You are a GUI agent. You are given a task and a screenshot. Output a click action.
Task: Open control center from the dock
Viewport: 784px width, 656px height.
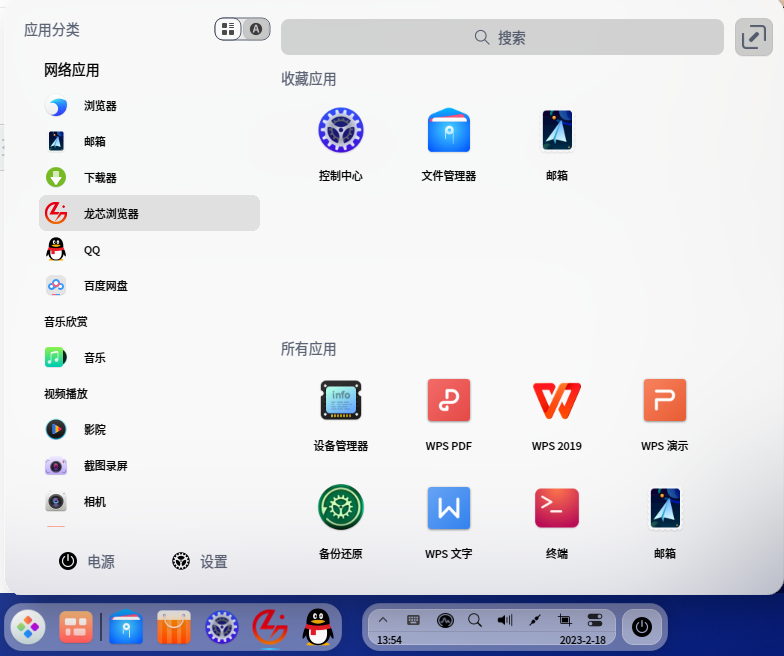tap(222, 626)
